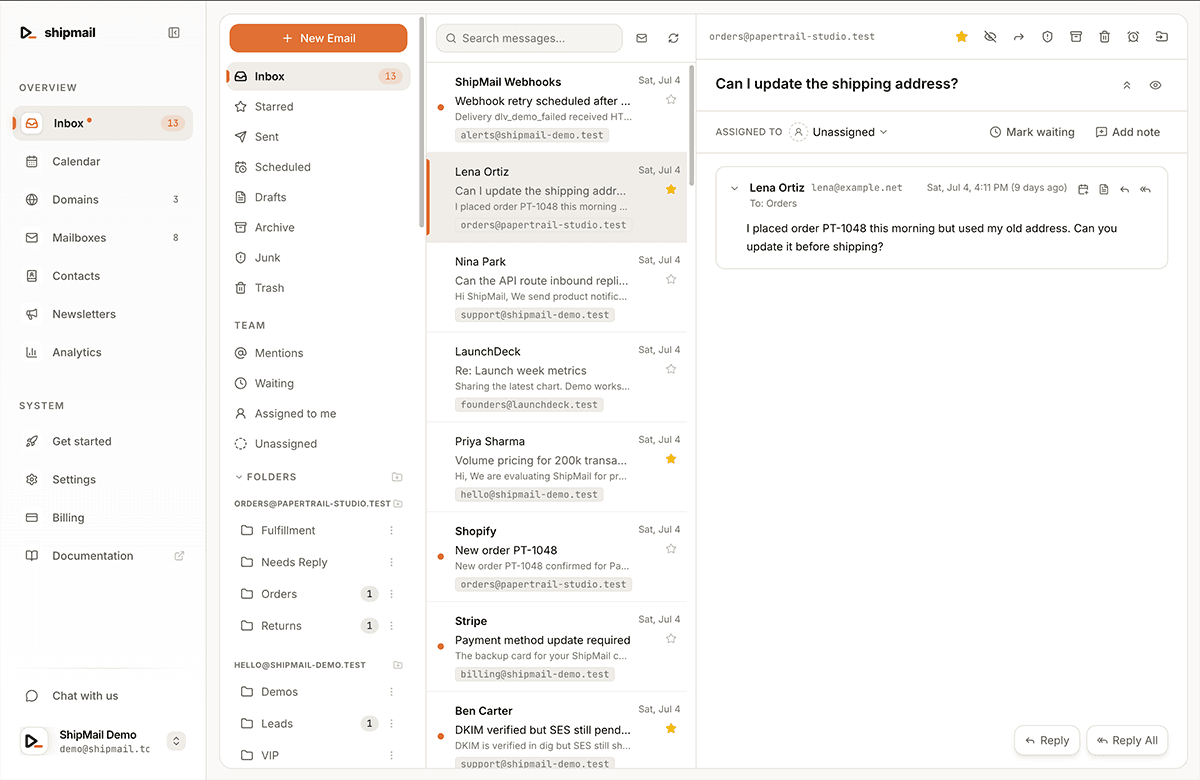Image resolution: width=1200 pixels, height=780 pixels.
Task: Open the Unassigned assignee dropdown
Action: (x=839, y=132)
